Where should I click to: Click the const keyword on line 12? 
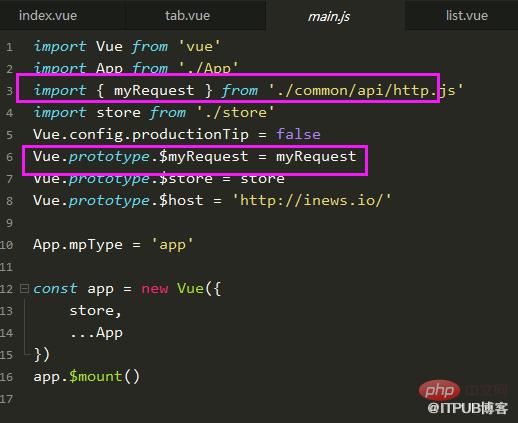tap(55, 288)
